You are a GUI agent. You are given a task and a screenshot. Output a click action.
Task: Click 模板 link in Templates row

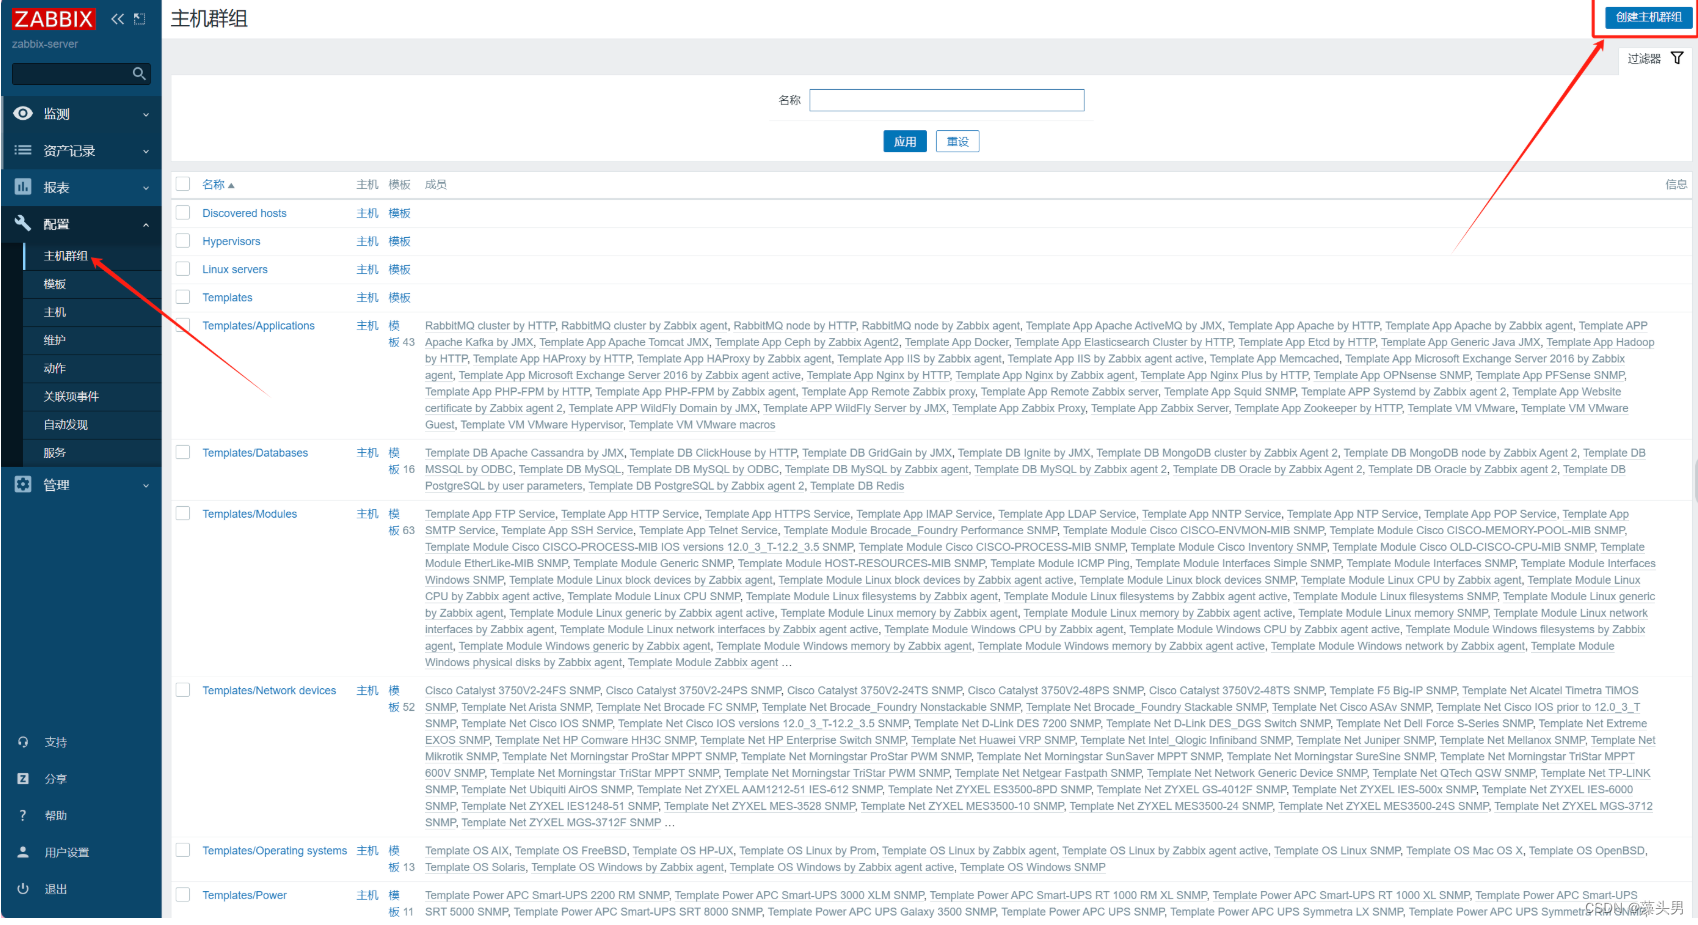pos(400,297)
